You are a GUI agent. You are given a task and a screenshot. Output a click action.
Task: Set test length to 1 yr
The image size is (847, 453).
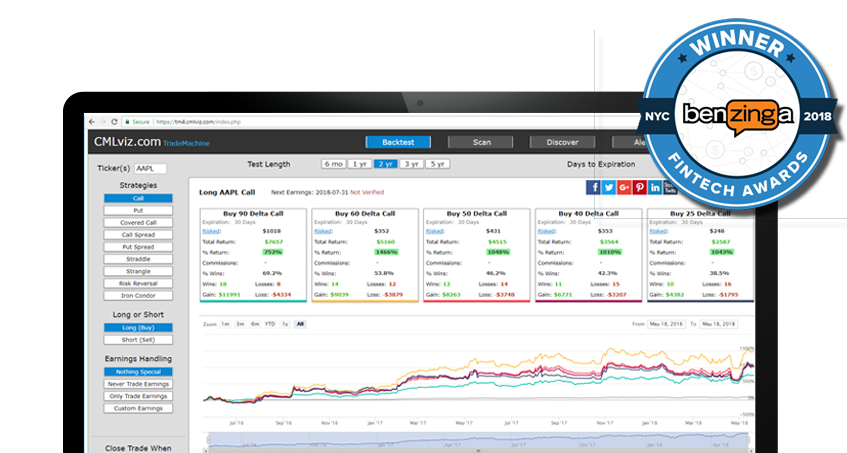pyautogui.click(x=359, y=164)
